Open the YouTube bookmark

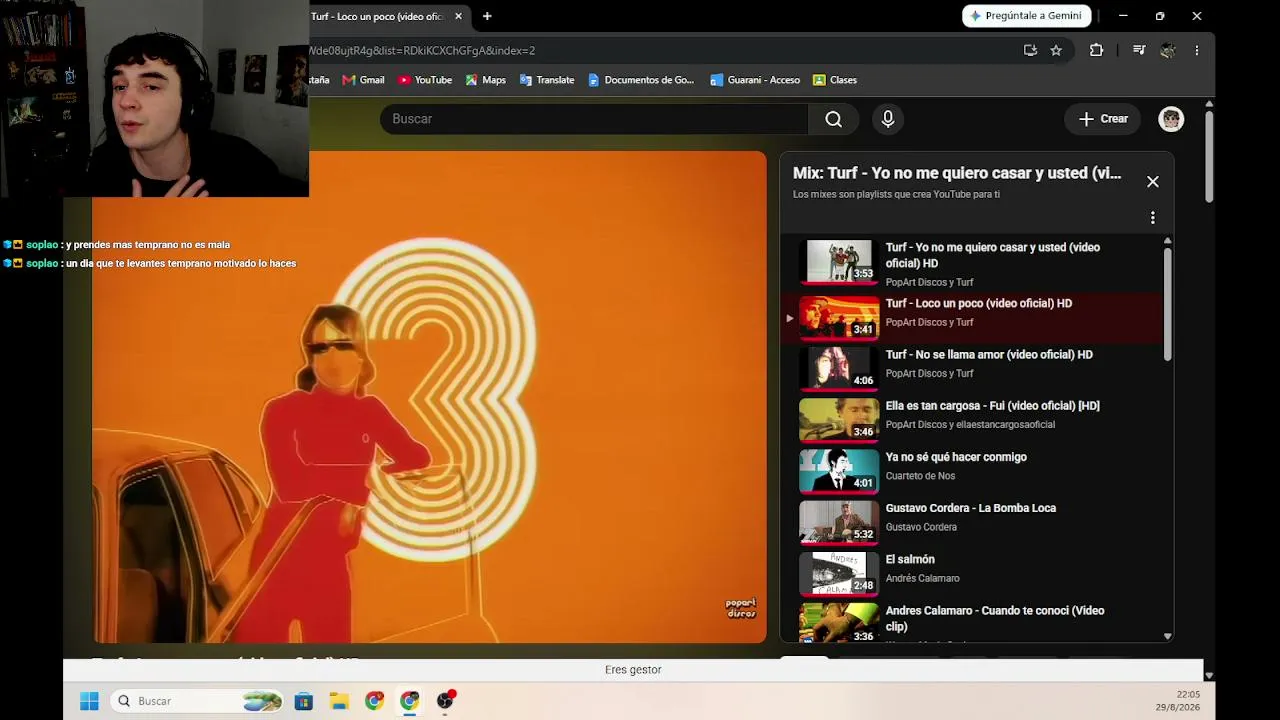pyautogui.click(x=425, y=80)
